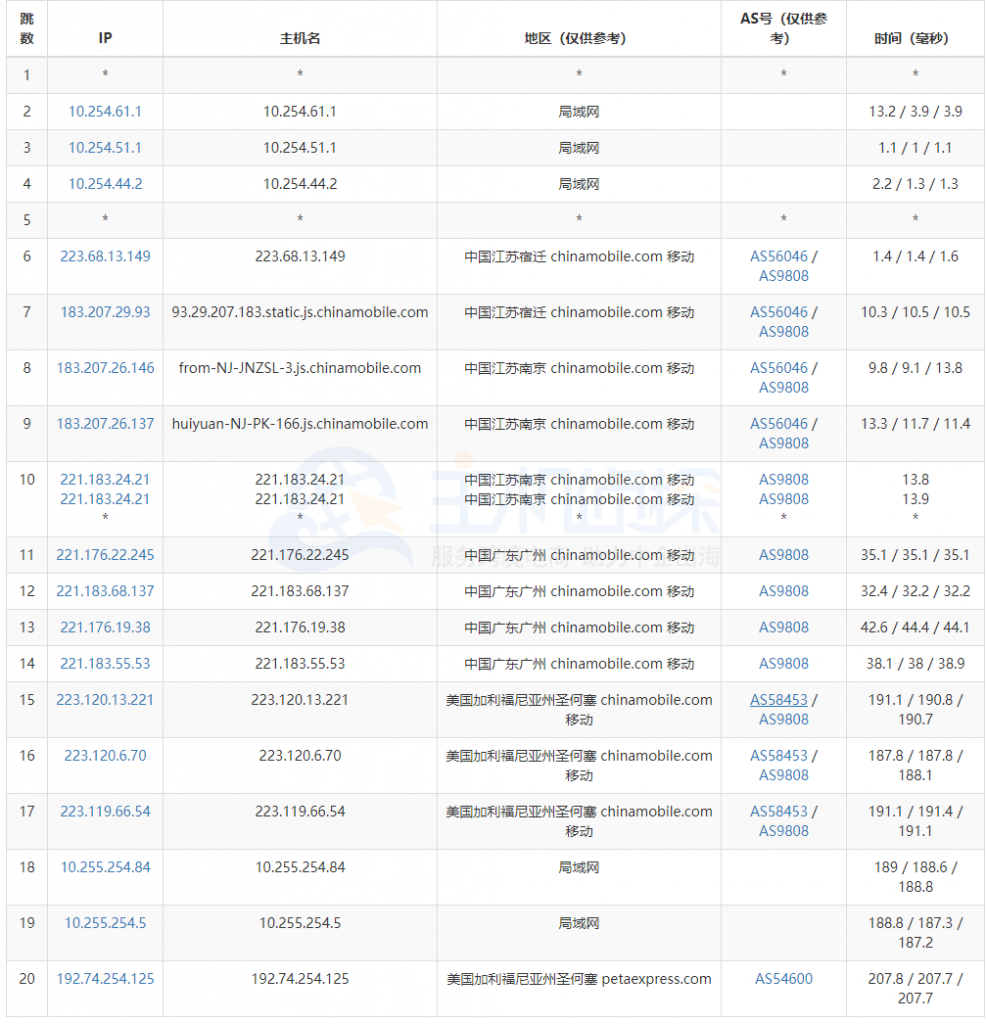986x1024 pixels.
Task: Click the 223.68.13.149 IP address link
Action: 105,256
